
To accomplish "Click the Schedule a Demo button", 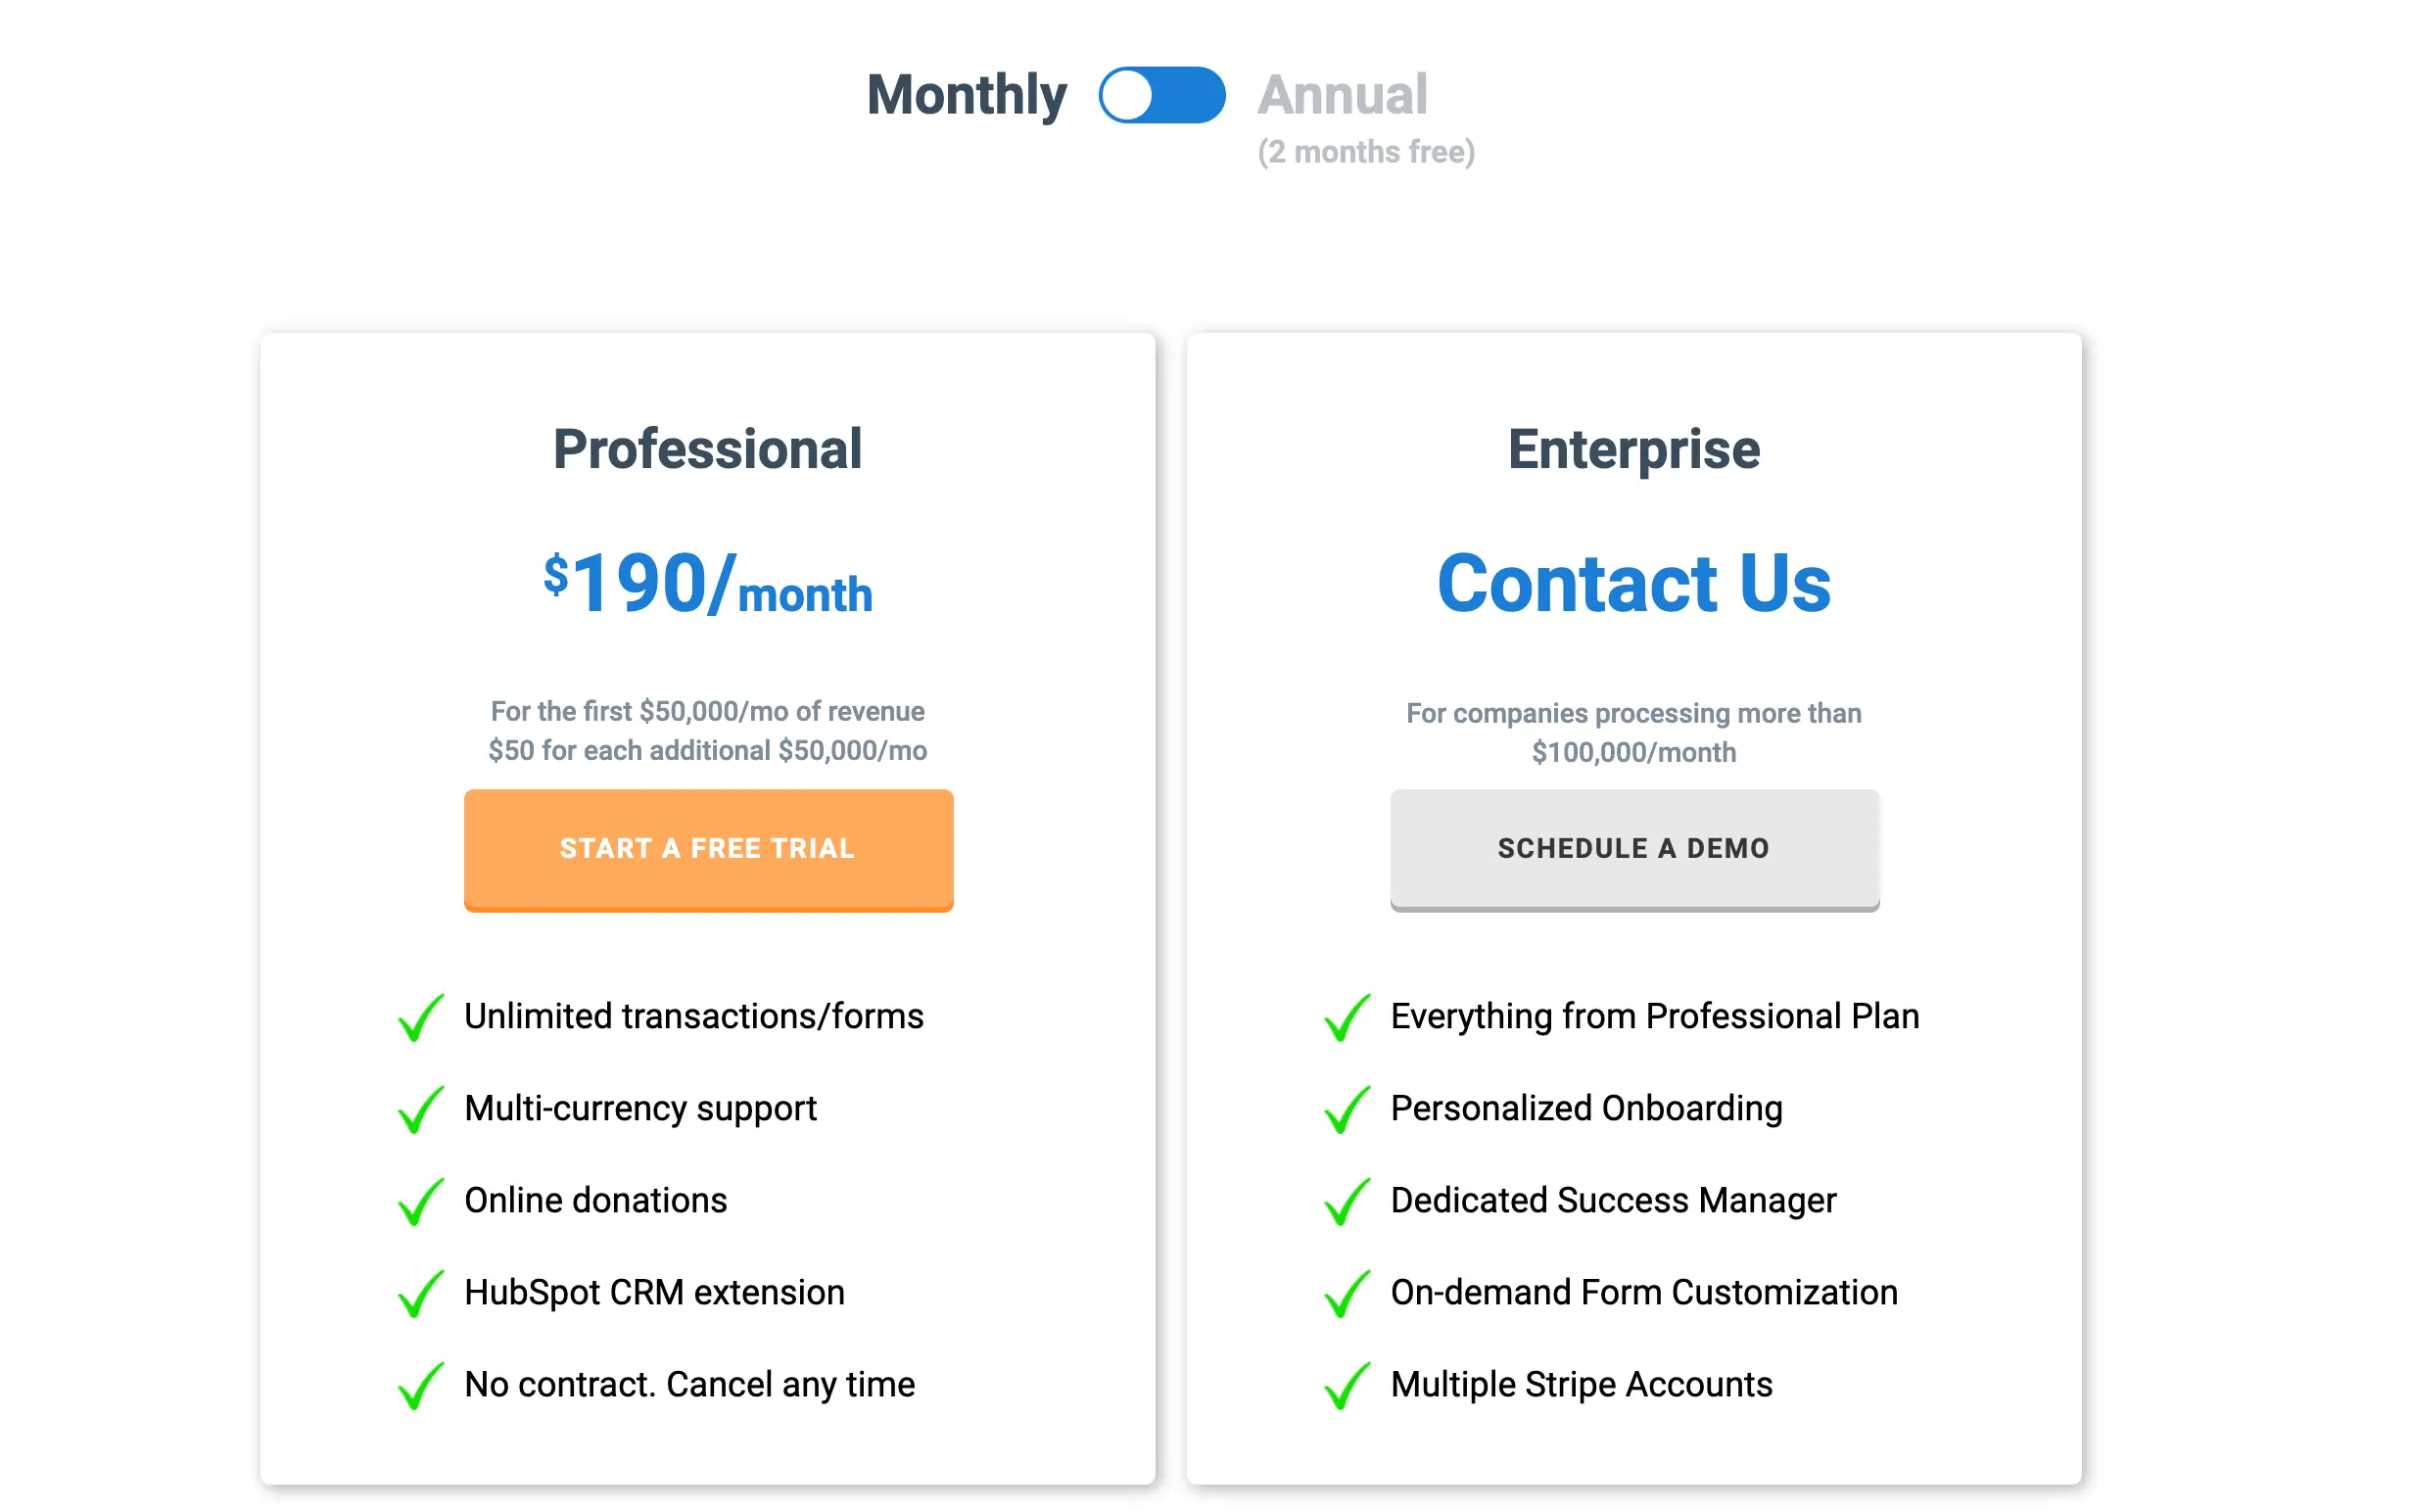I will click(1634, 849).
